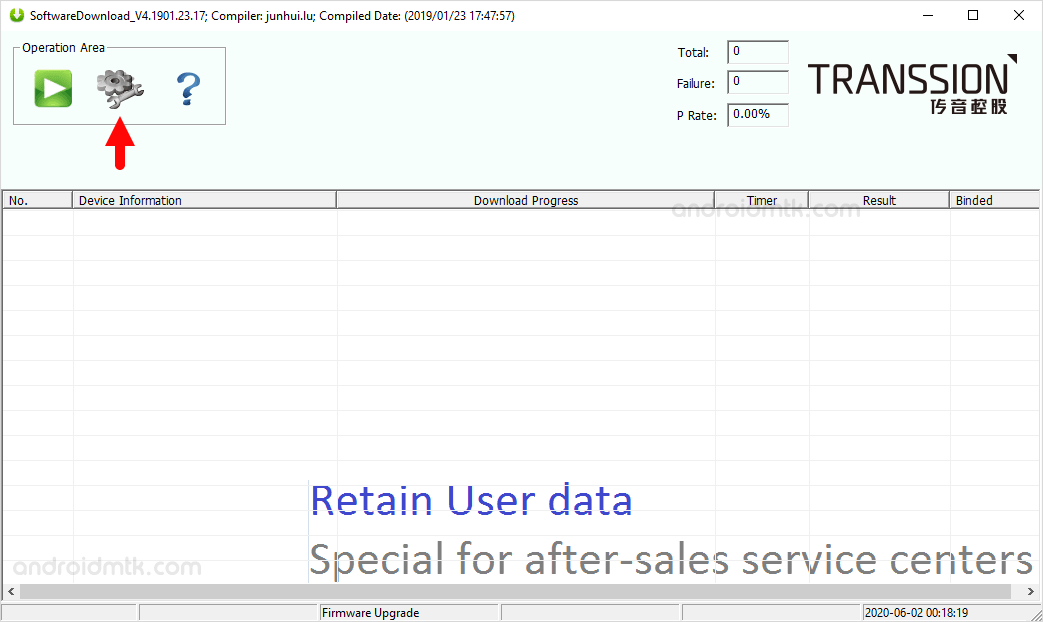Click the gear icon above the red arrow

(120, 88)
